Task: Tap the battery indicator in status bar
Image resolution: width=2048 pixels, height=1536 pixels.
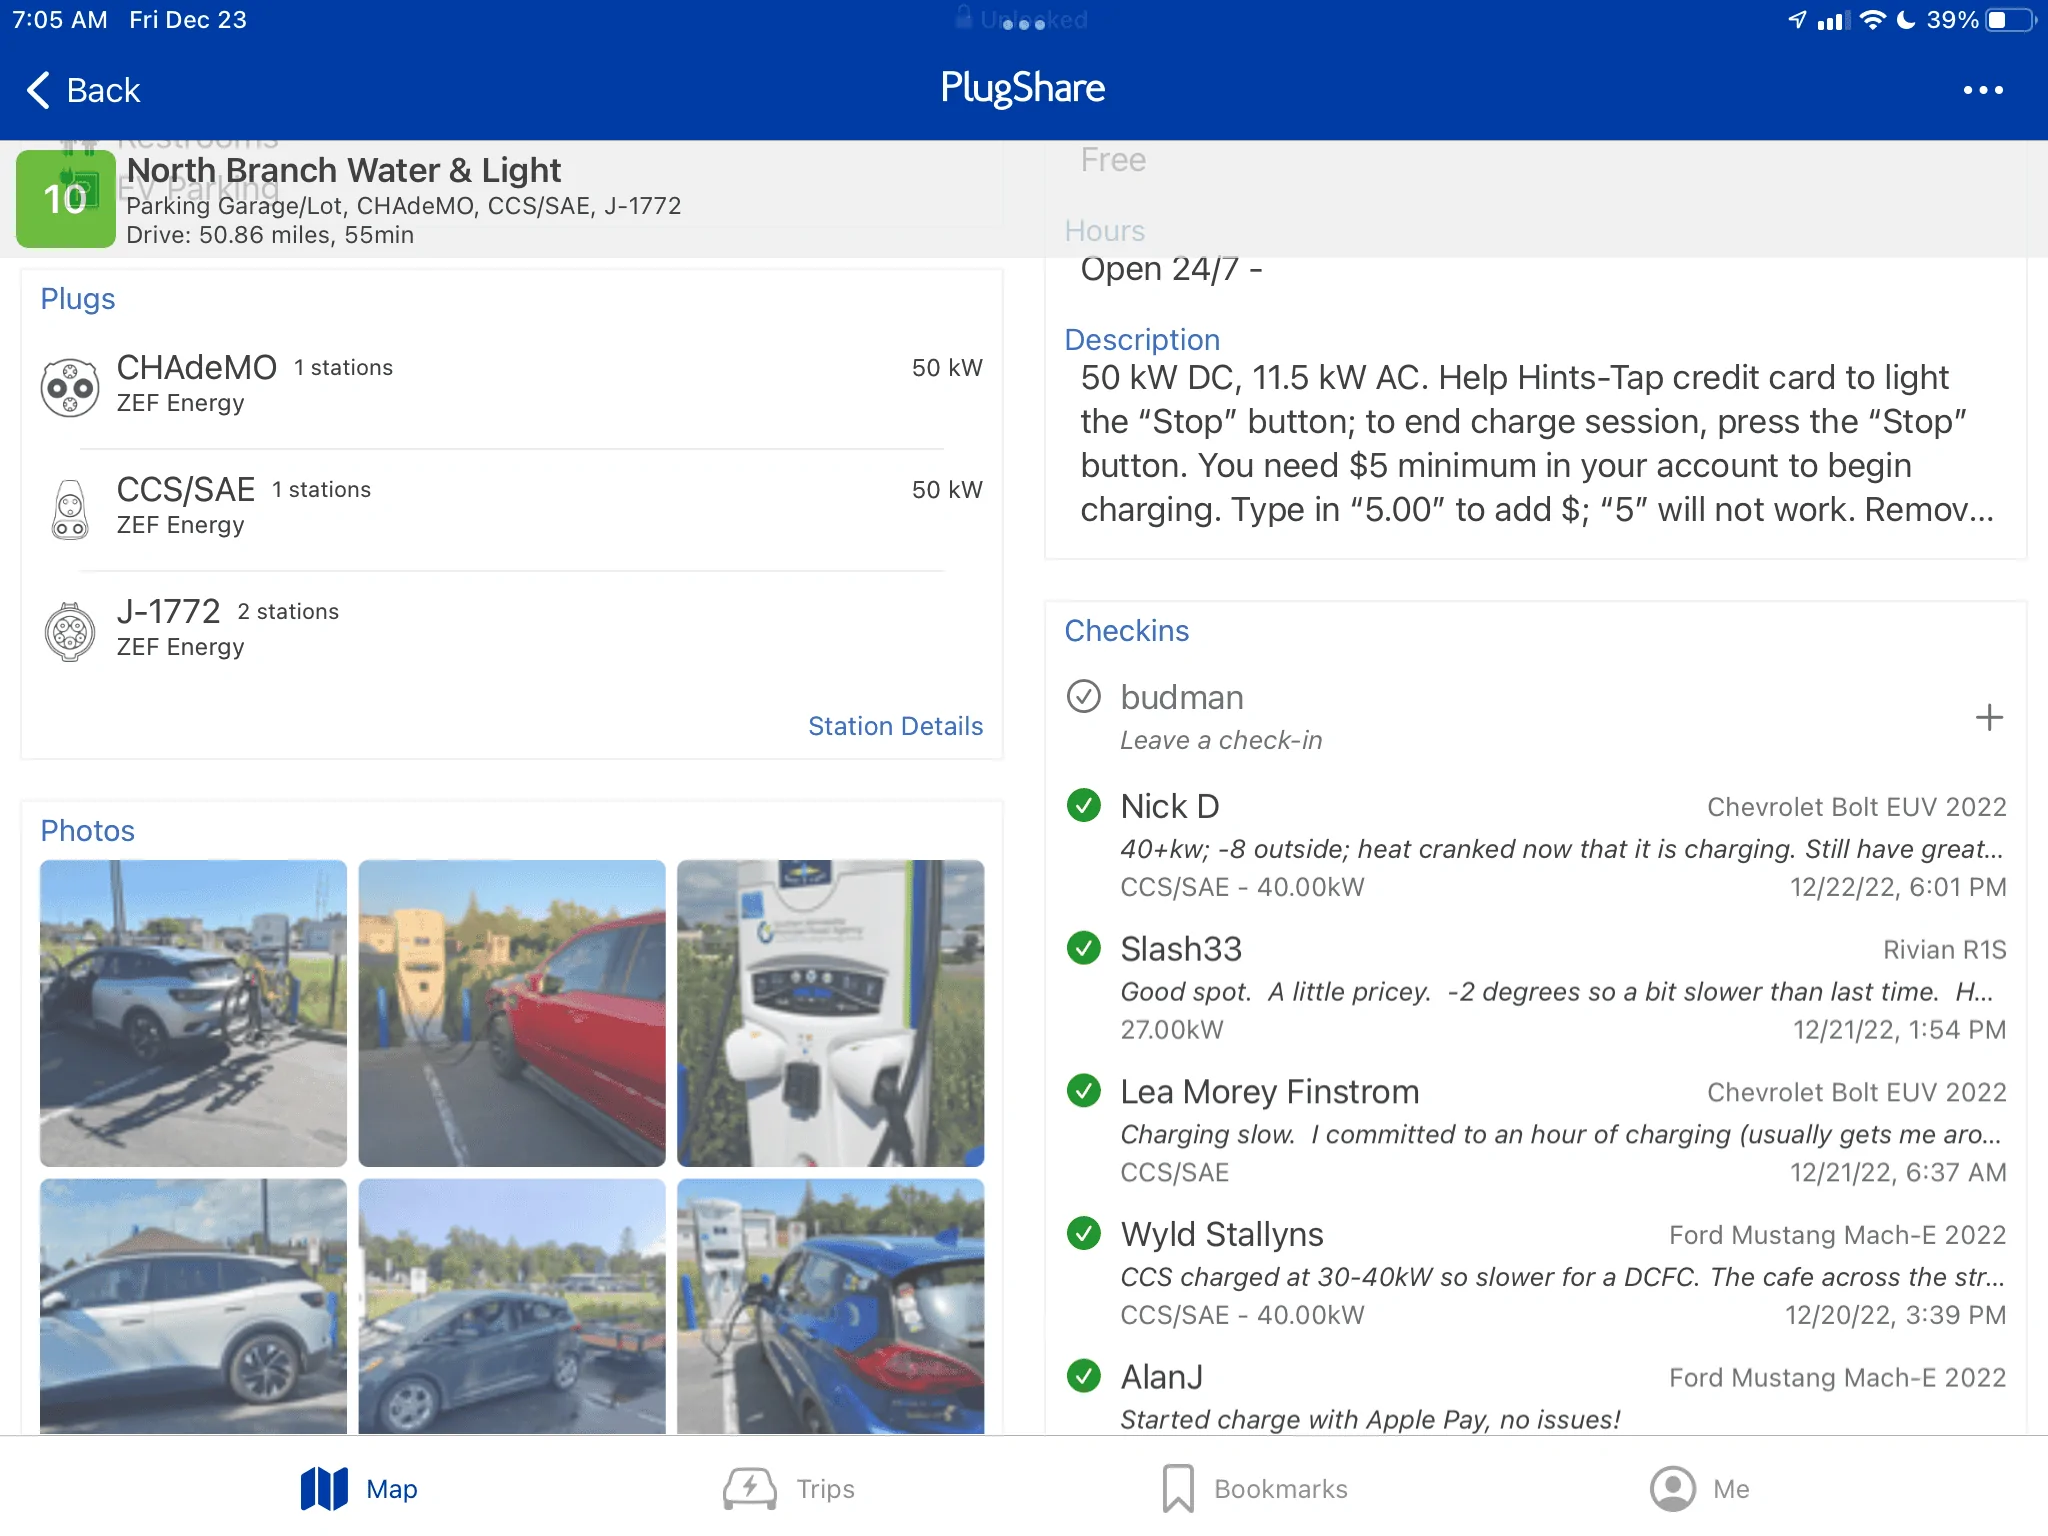Action: pos(2010,20)
